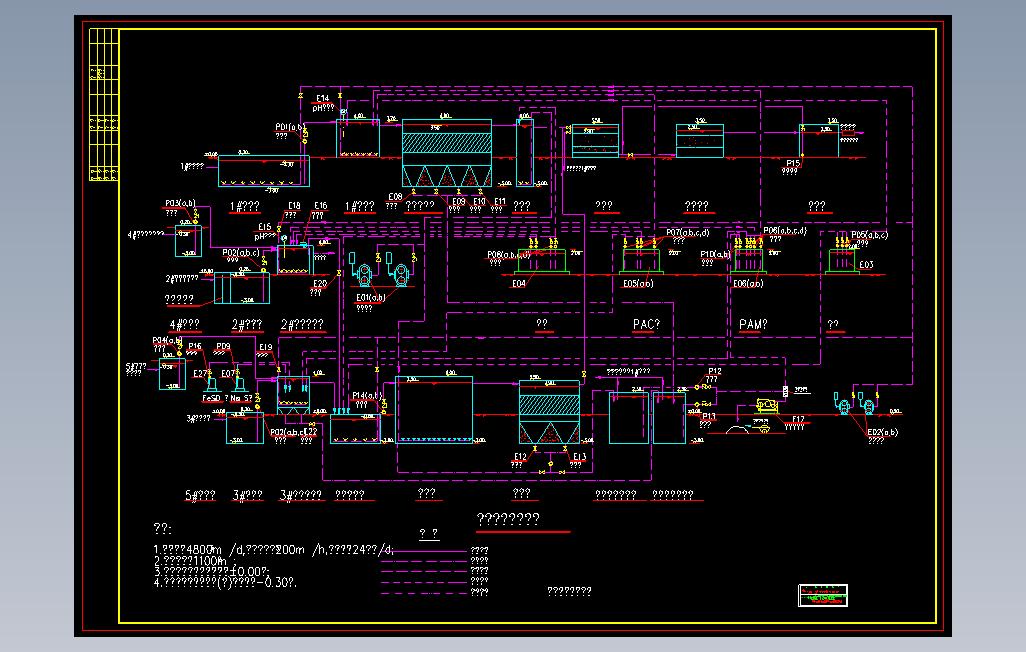Viewport: 1026px width, 652px height.
Task: Select note line 1 mentioning 4800m
Action: [x=274, y=550]
